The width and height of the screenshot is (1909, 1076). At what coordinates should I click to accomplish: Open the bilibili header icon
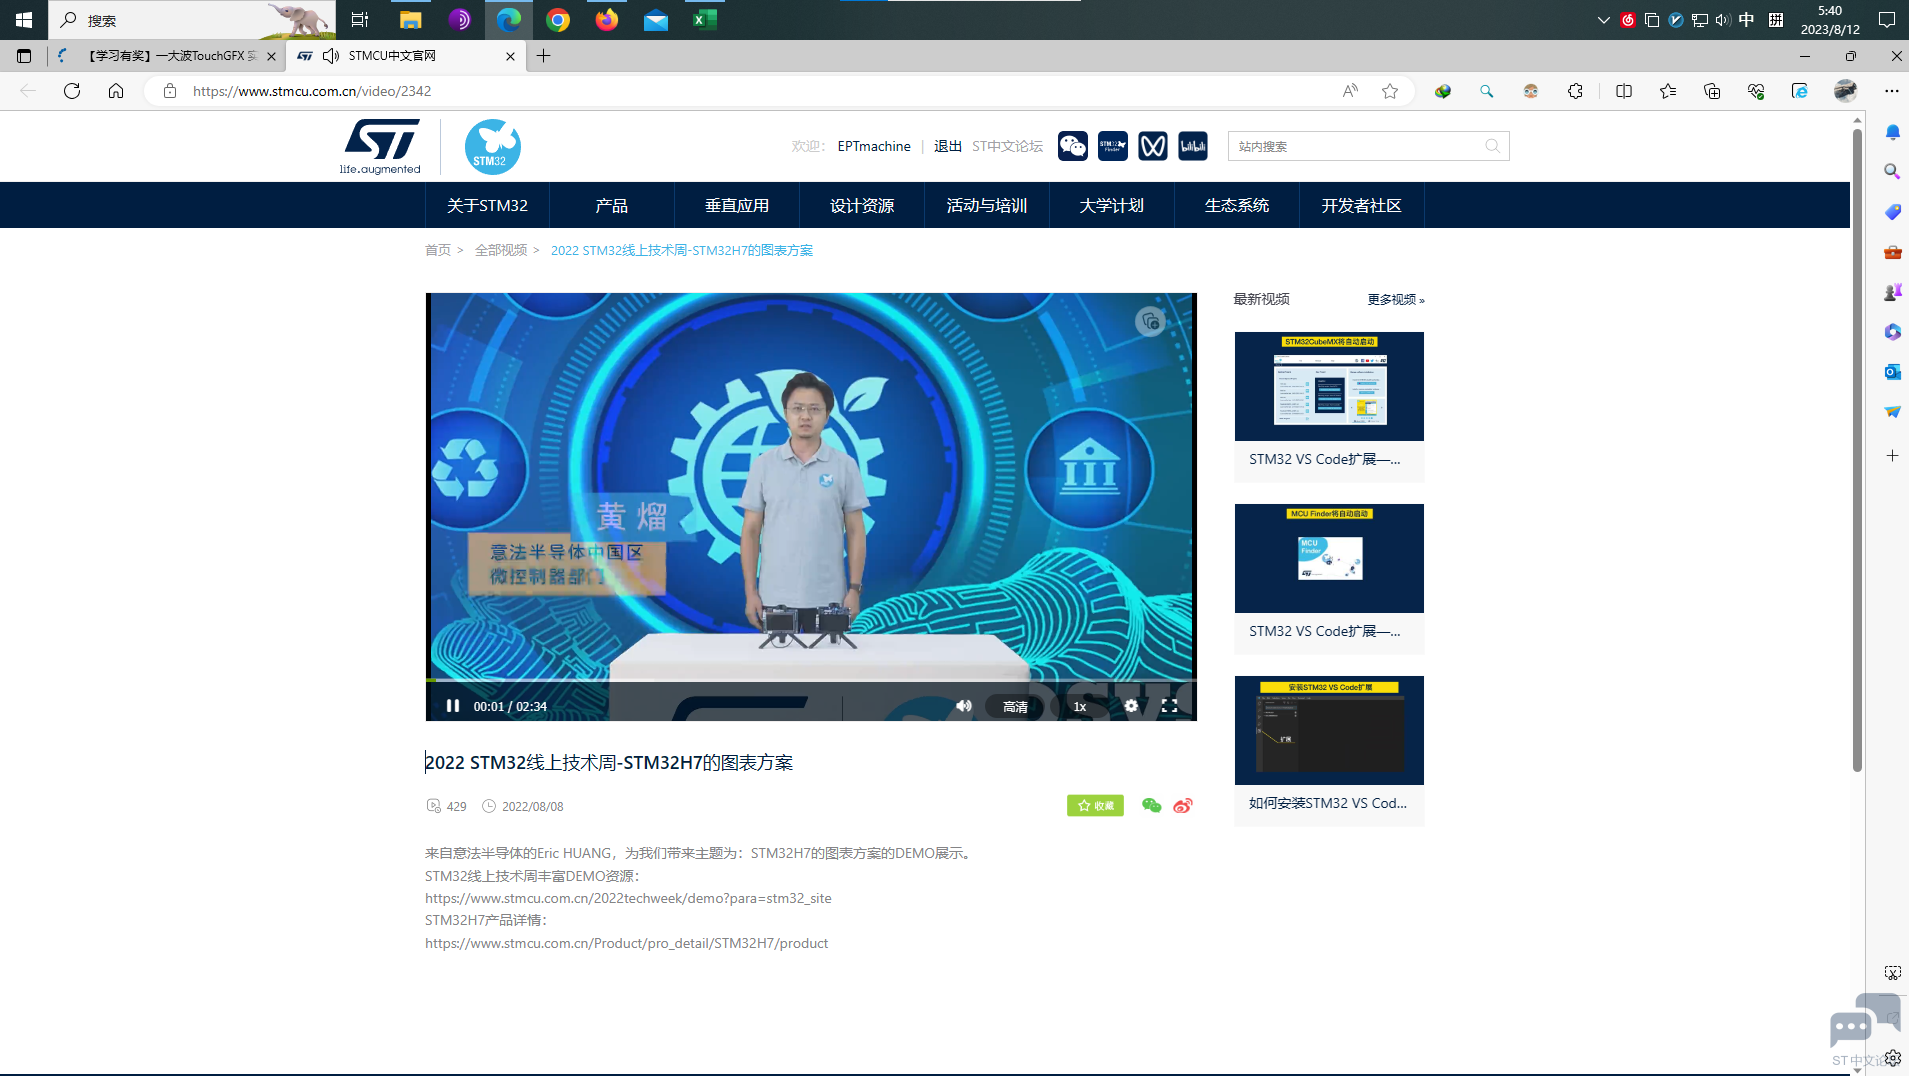pyautogui.click(x=1192, y=146)
